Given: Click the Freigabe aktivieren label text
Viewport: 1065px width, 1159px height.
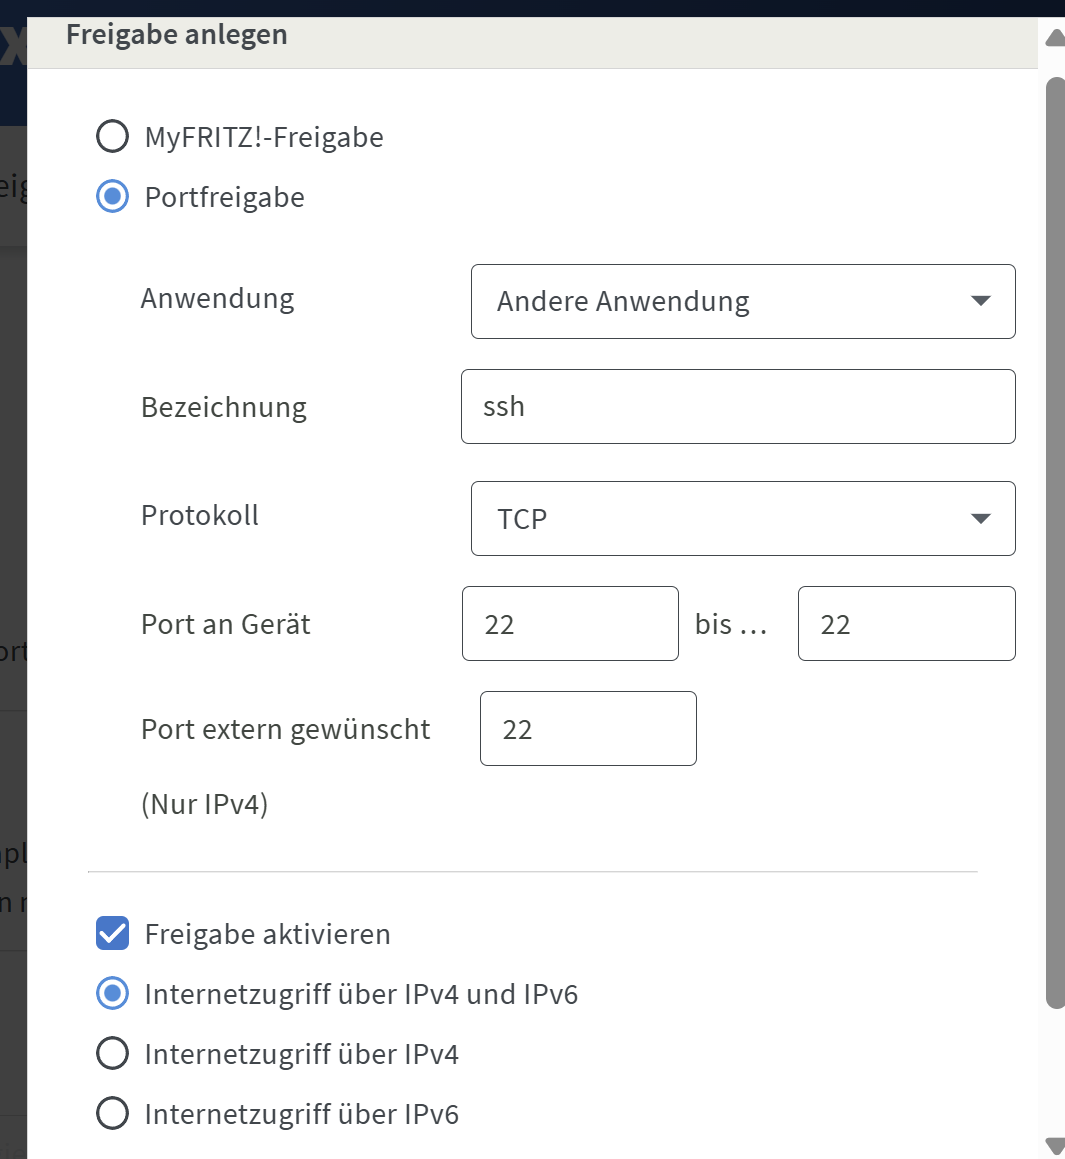Looking at the screenshot, I should pyautogui.click(x=267, y=934).
